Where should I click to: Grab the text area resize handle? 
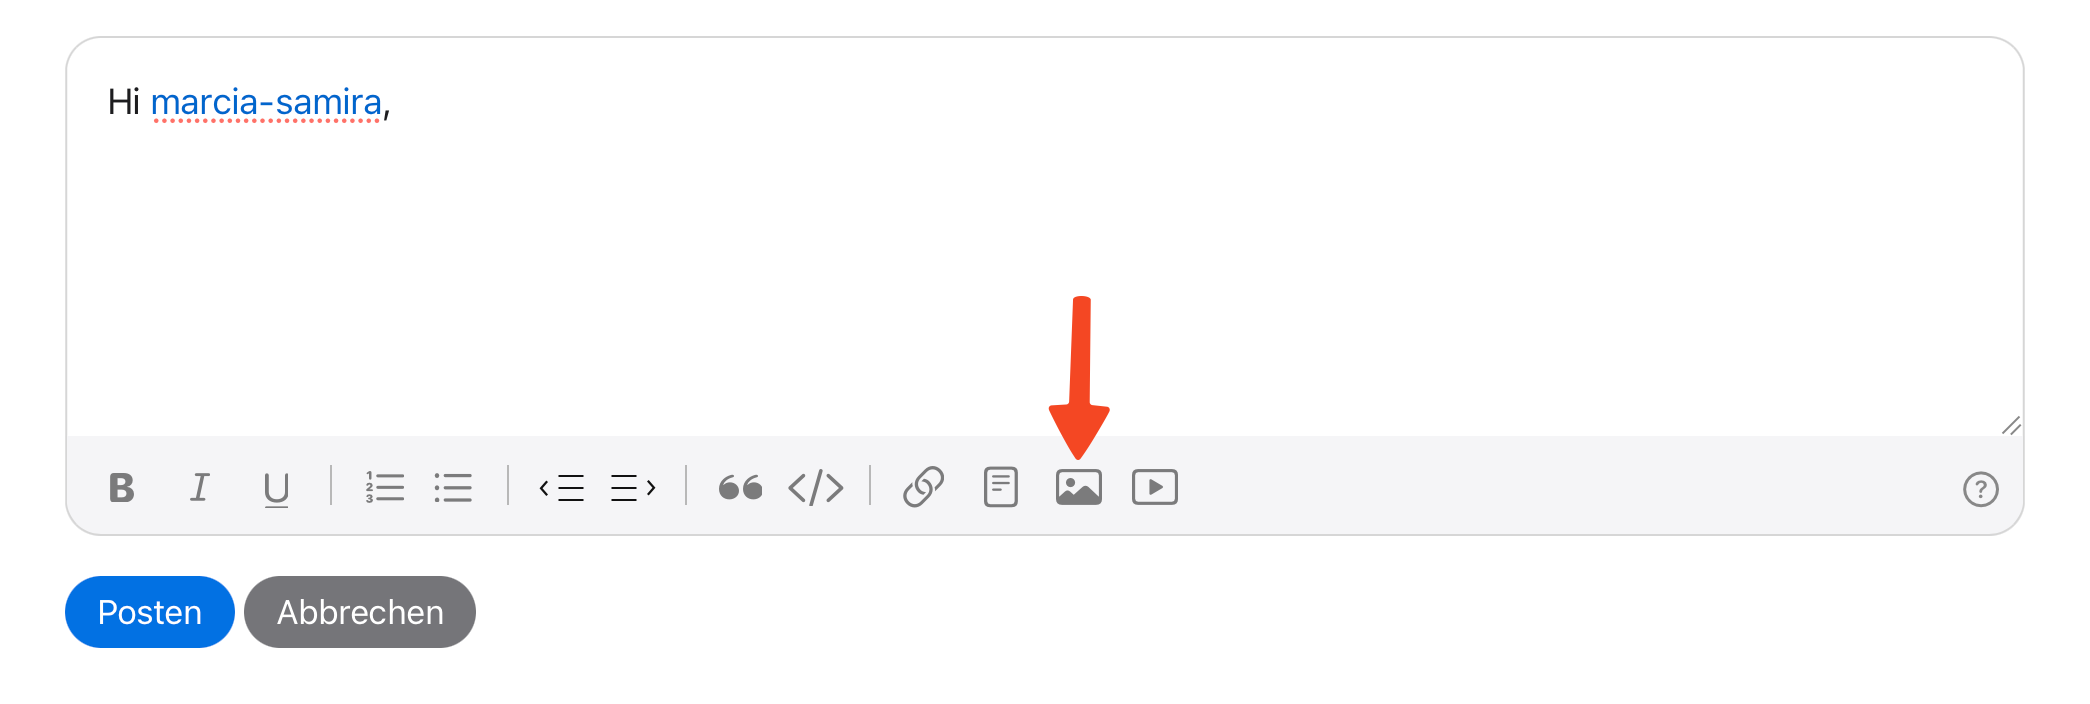2011,426
